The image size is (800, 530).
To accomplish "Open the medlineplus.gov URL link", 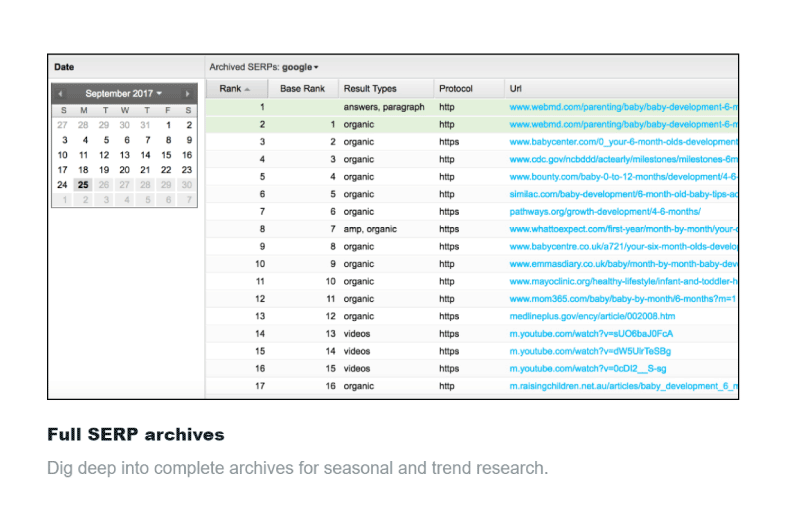I will point(592,316).
